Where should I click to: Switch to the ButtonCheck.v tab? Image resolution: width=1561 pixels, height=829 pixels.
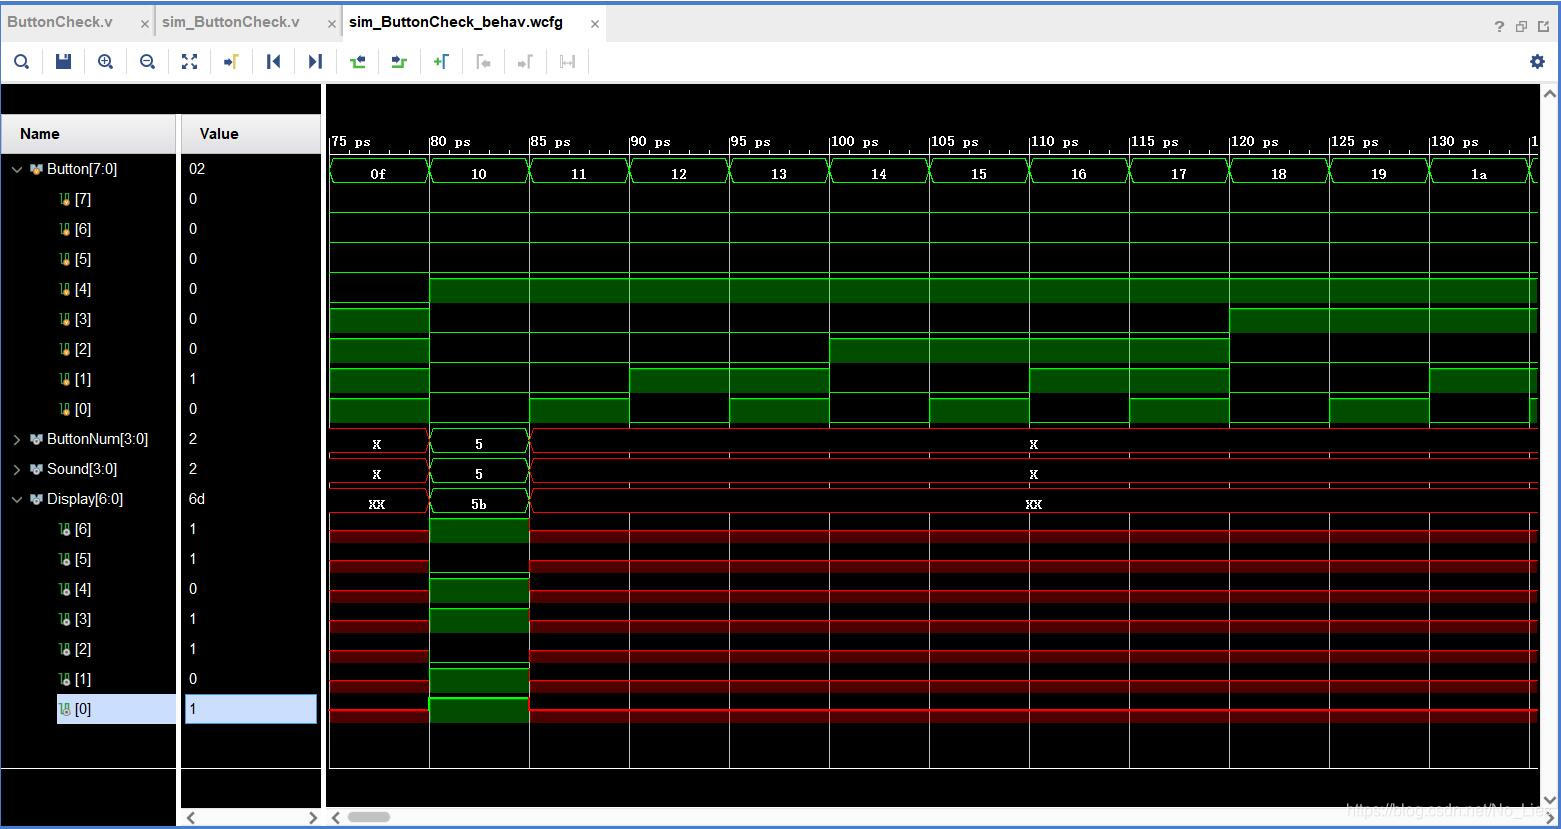60,22
